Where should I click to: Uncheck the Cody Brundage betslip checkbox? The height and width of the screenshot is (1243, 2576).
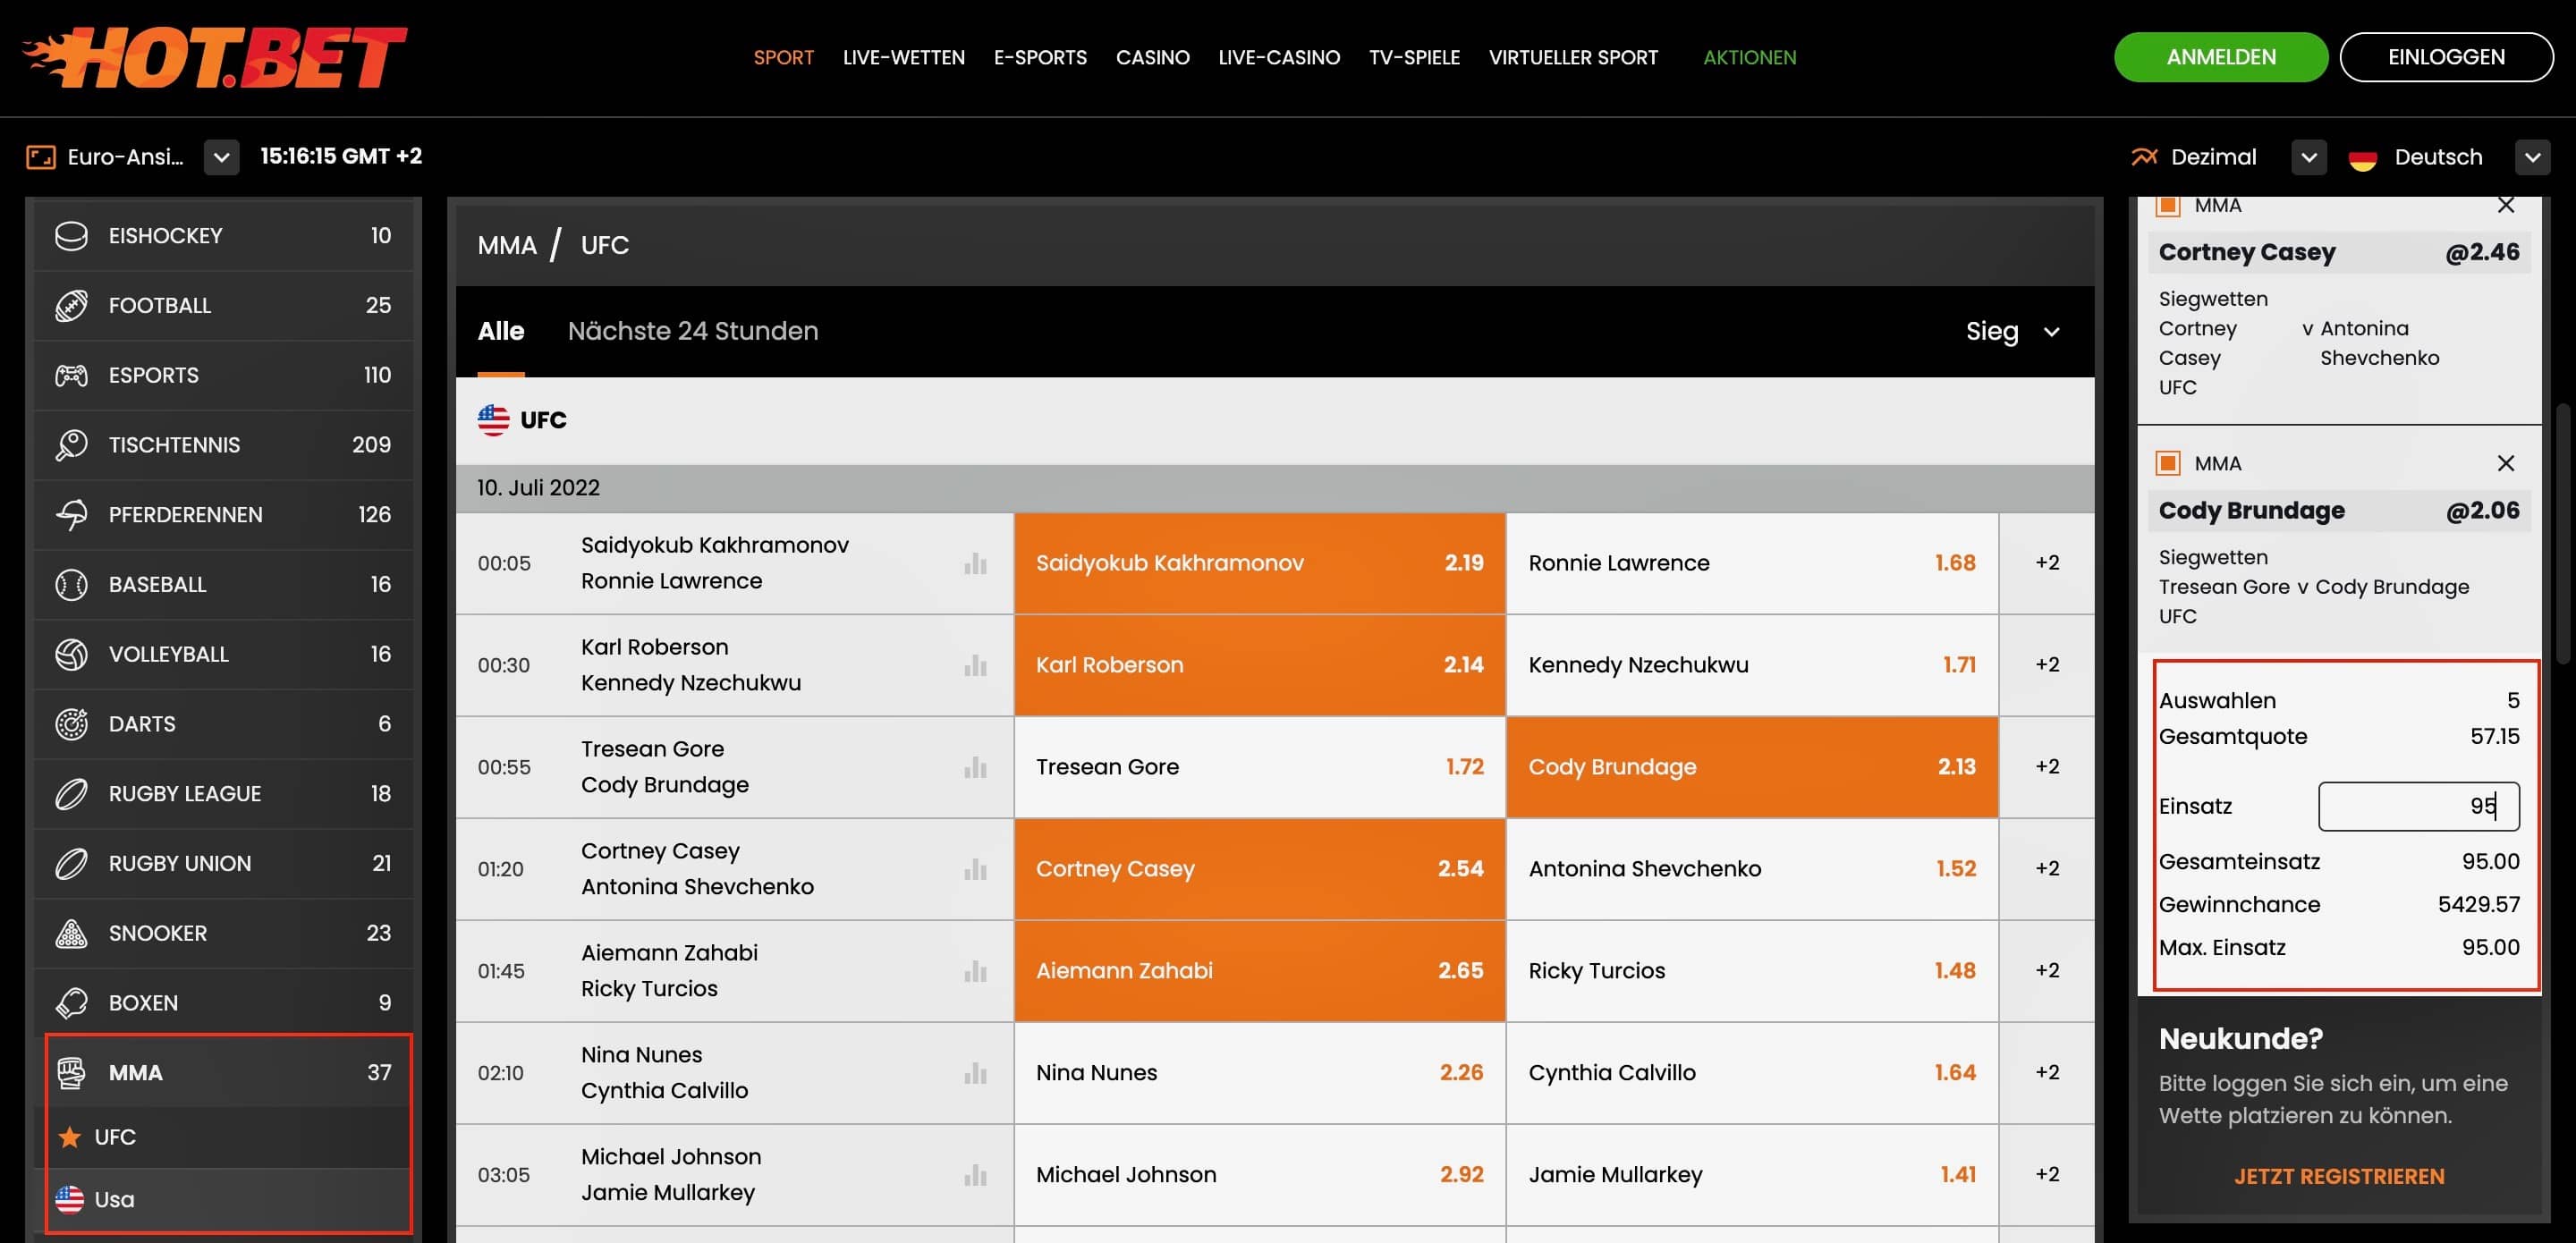[x=2168, y=463]
